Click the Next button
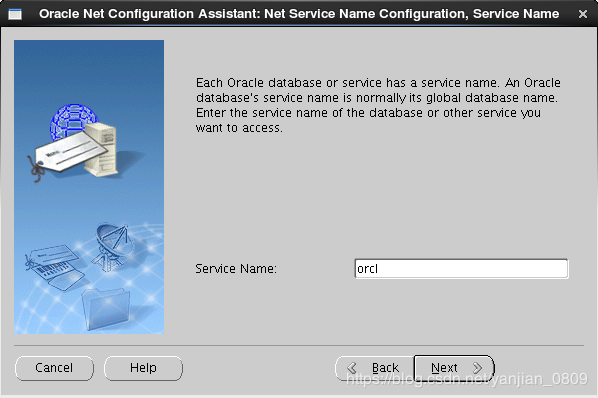 pos(454,368)
